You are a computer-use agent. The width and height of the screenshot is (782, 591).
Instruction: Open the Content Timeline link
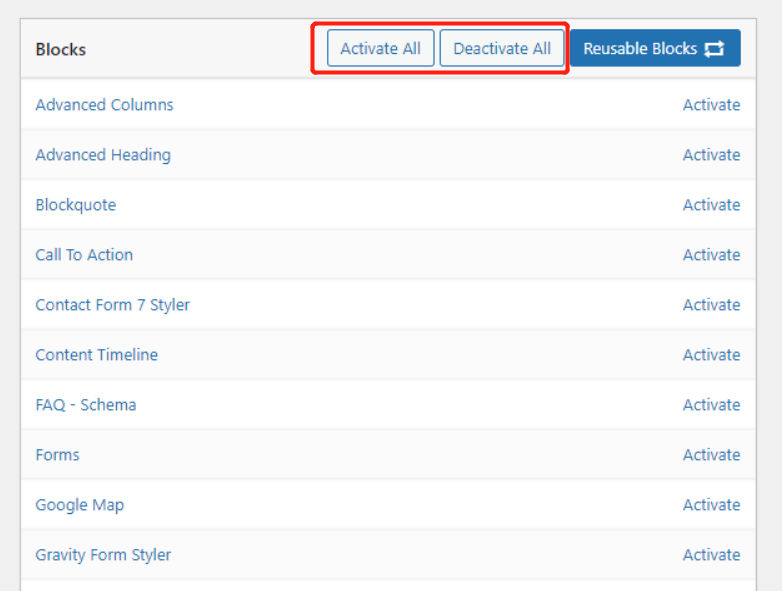96,355
